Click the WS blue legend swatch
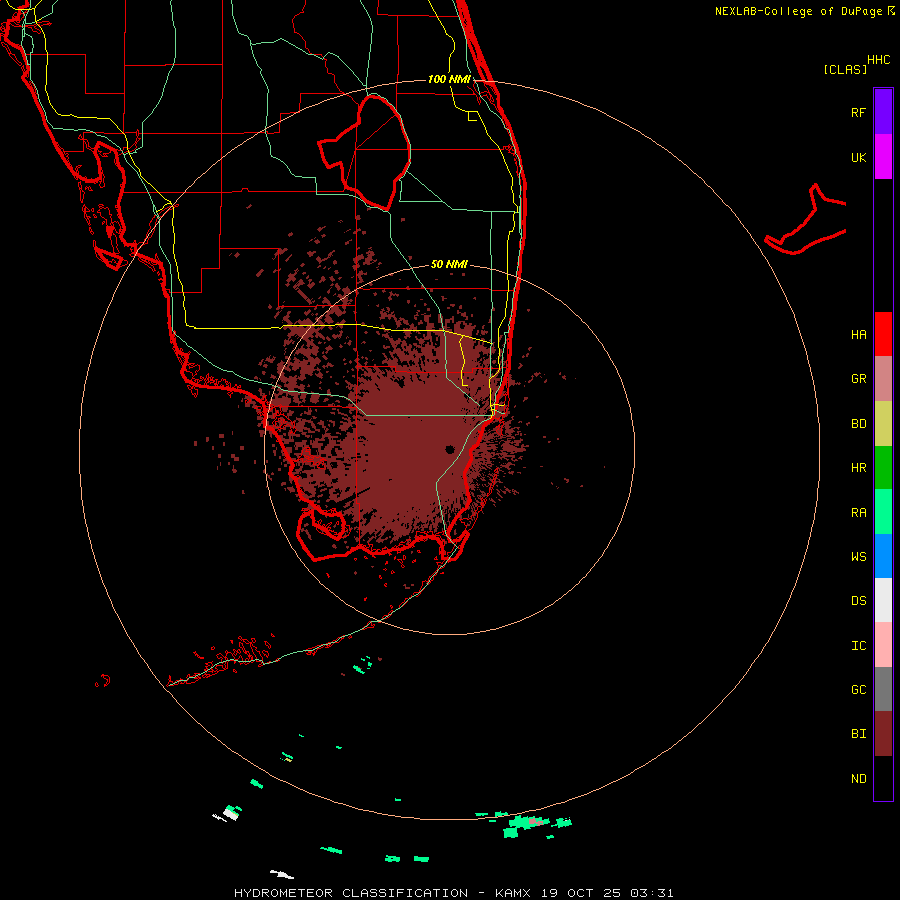The image size is (900, 900). (x=883, y=556)
